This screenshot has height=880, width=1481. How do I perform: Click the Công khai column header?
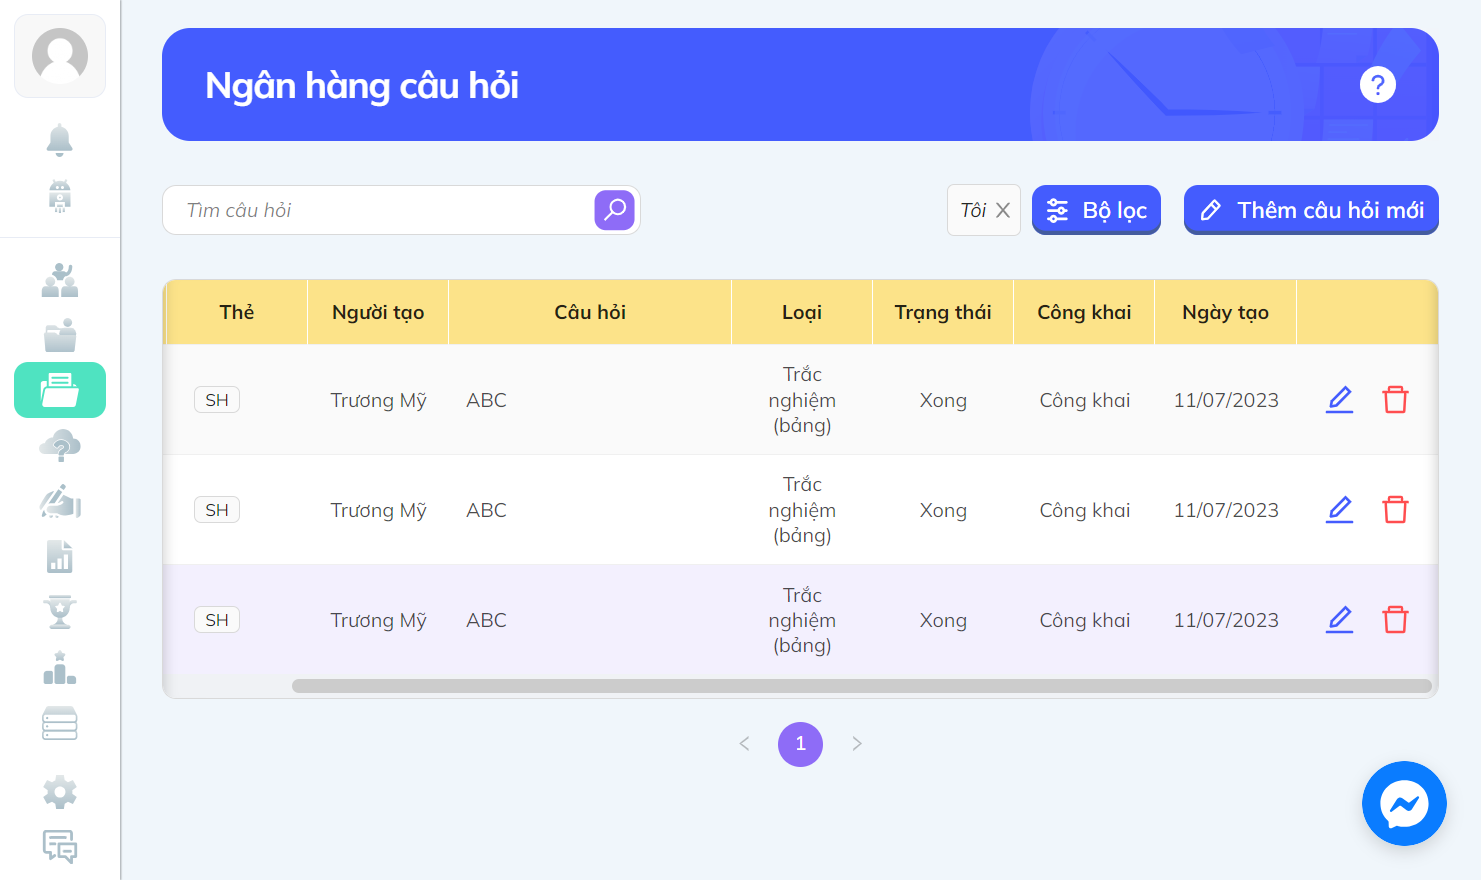[1084, 312]
